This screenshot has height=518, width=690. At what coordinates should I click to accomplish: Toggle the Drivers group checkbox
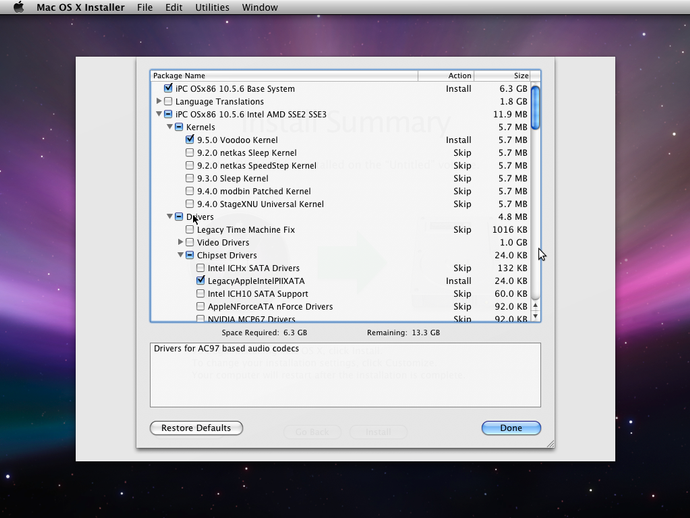(179, 217)
